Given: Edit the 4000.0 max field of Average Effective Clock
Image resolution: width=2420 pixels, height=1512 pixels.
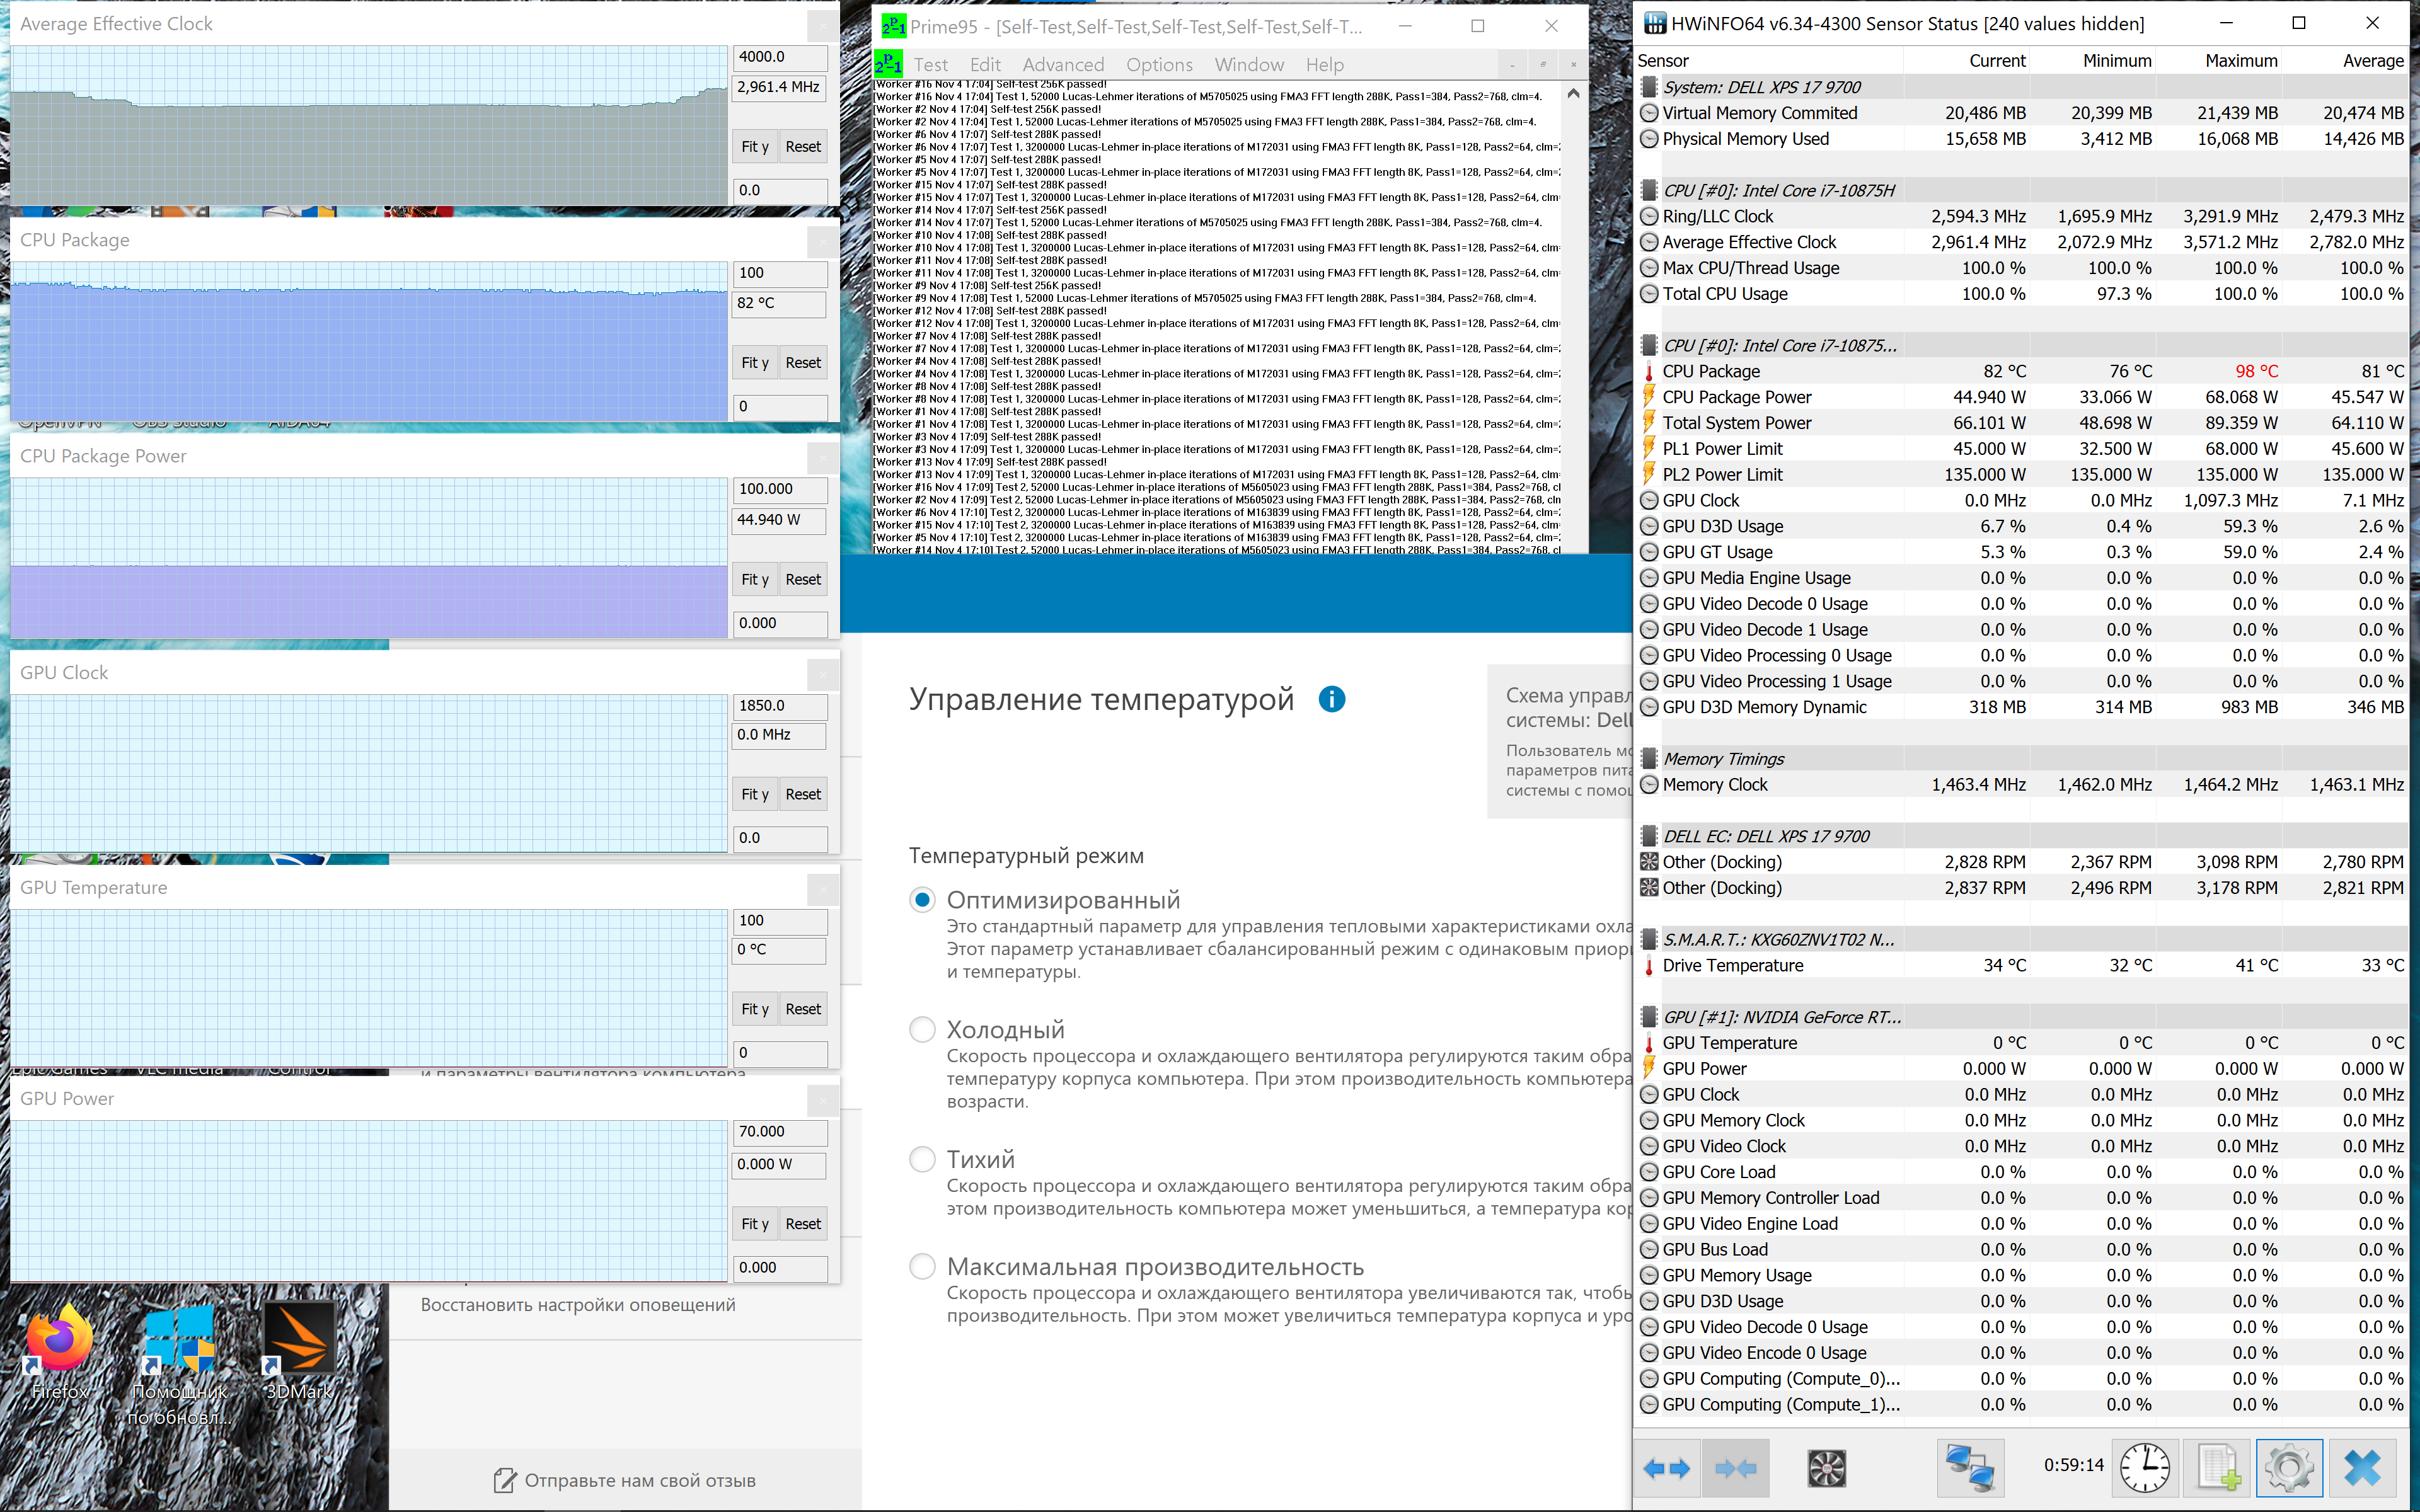Looking at the screenshot, I should (780, 57).
